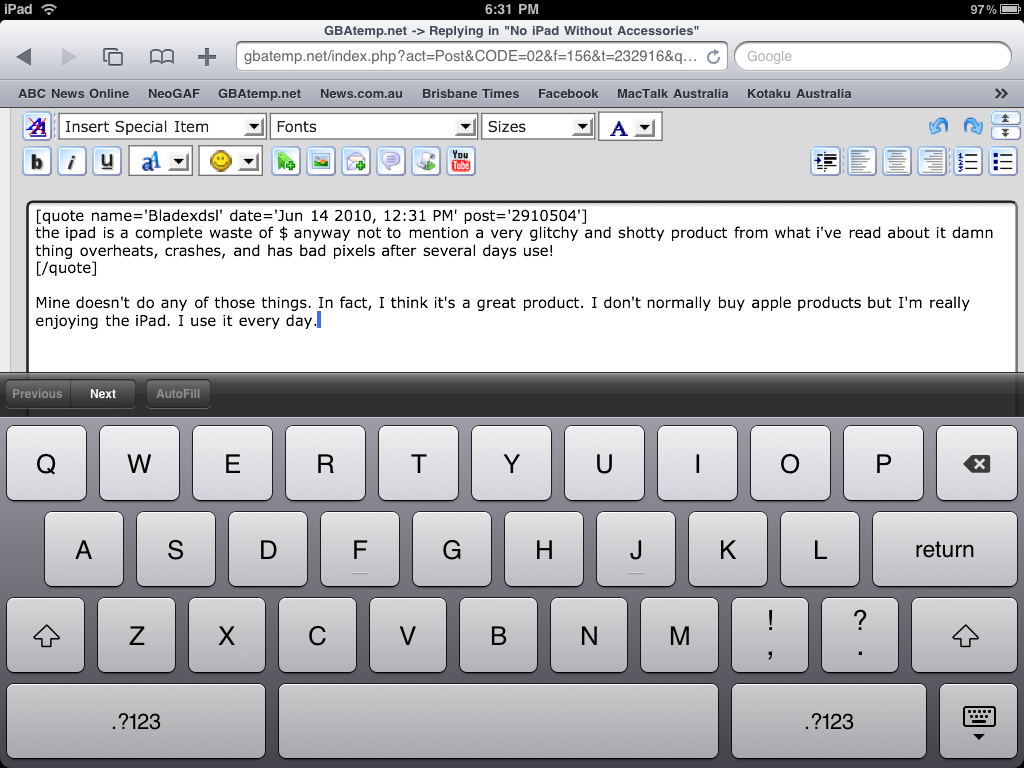Toggle bold text formatting

click(x=37, y=161)
